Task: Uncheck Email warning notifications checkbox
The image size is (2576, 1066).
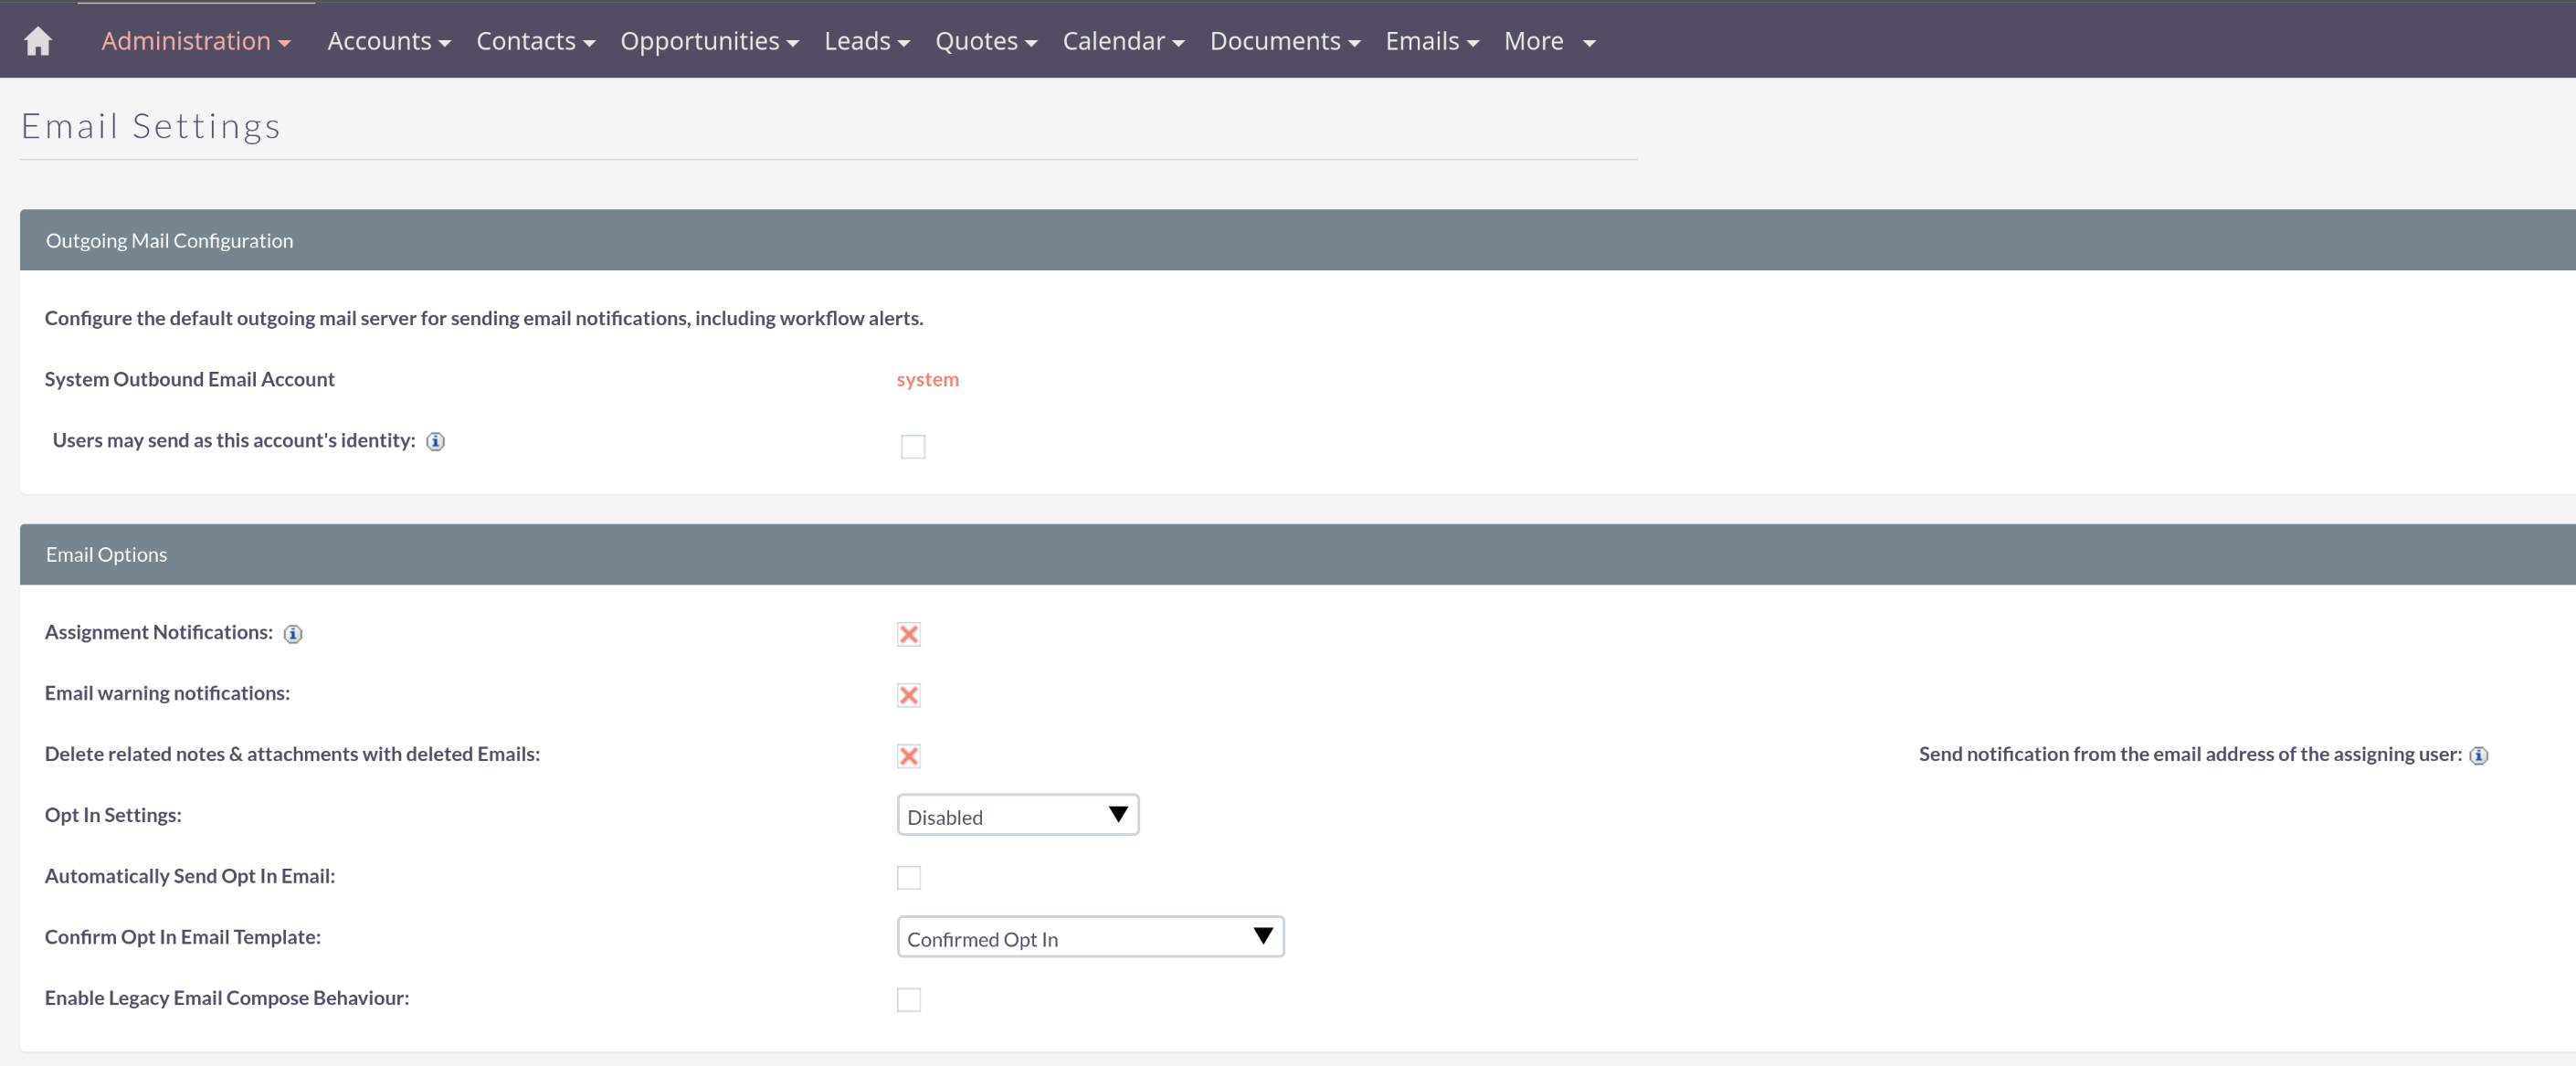Action: (908, 695)
